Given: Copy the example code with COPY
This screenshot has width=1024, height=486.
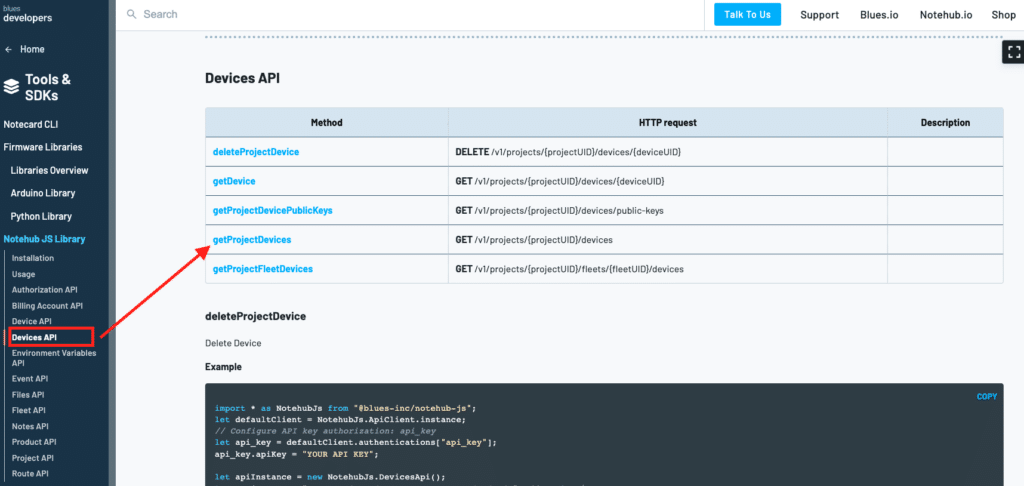Looking at the screenshot, I should tap(986, 397).
